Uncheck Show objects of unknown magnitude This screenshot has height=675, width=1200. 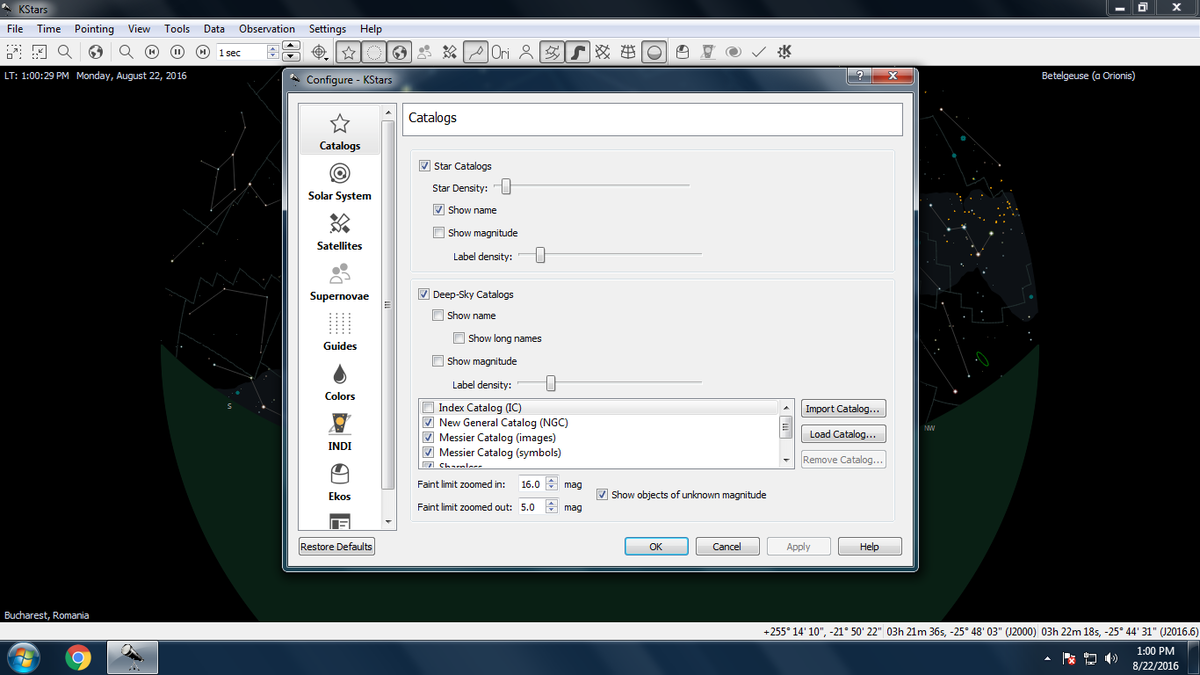click(603, 495)
